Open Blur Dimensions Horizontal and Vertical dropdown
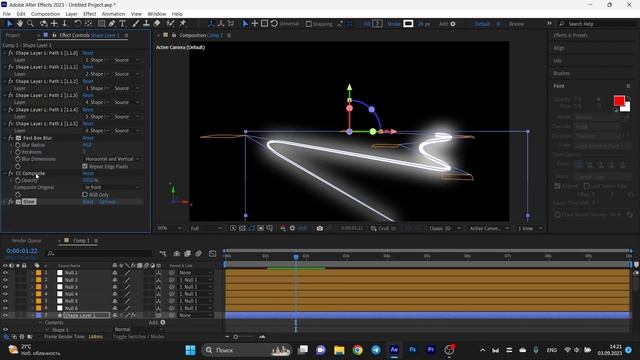The height and width of the screenshot is (360, 640). (x=112, y=159)
